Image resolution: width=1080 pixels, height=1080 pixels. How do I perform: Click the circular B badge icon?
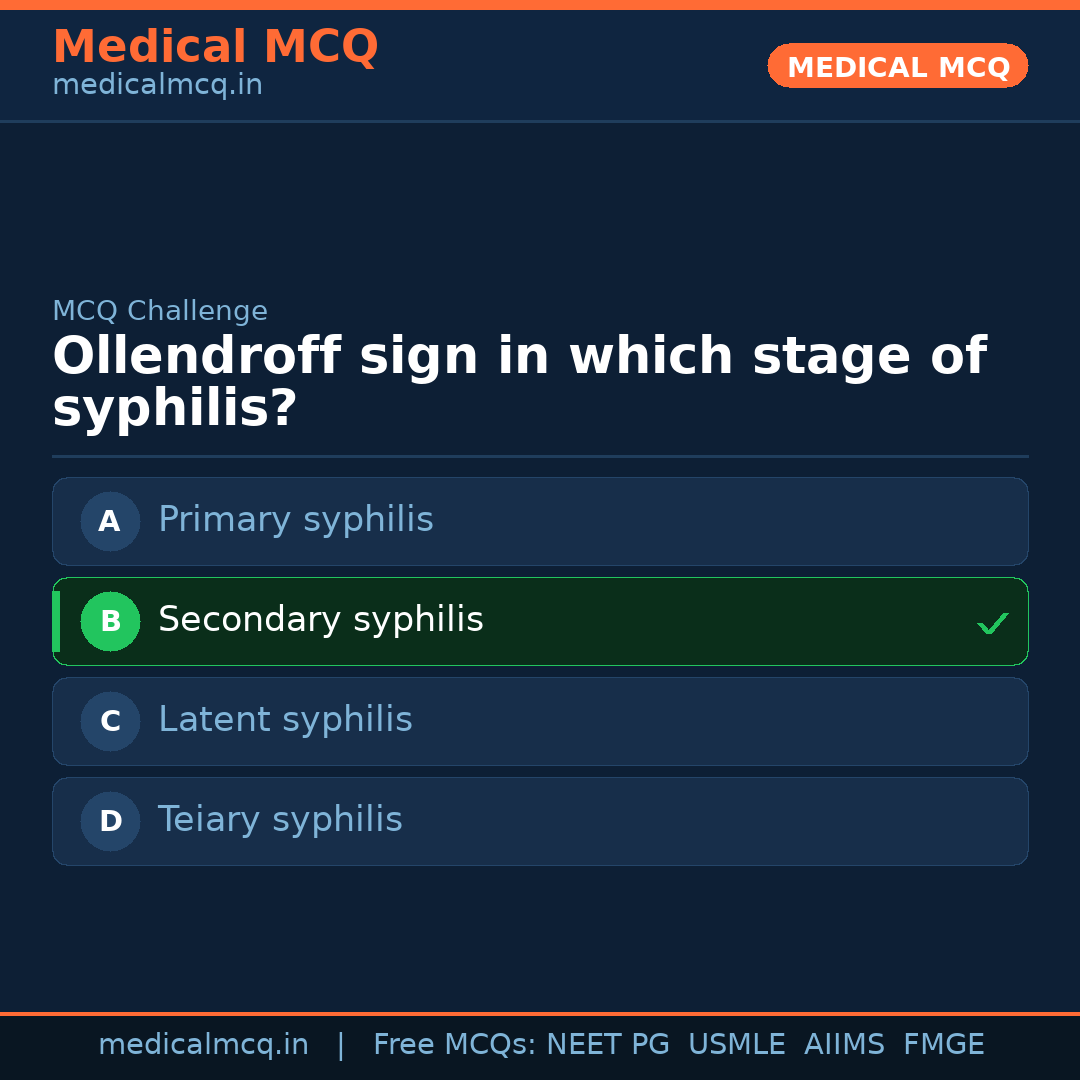(110, 621)
